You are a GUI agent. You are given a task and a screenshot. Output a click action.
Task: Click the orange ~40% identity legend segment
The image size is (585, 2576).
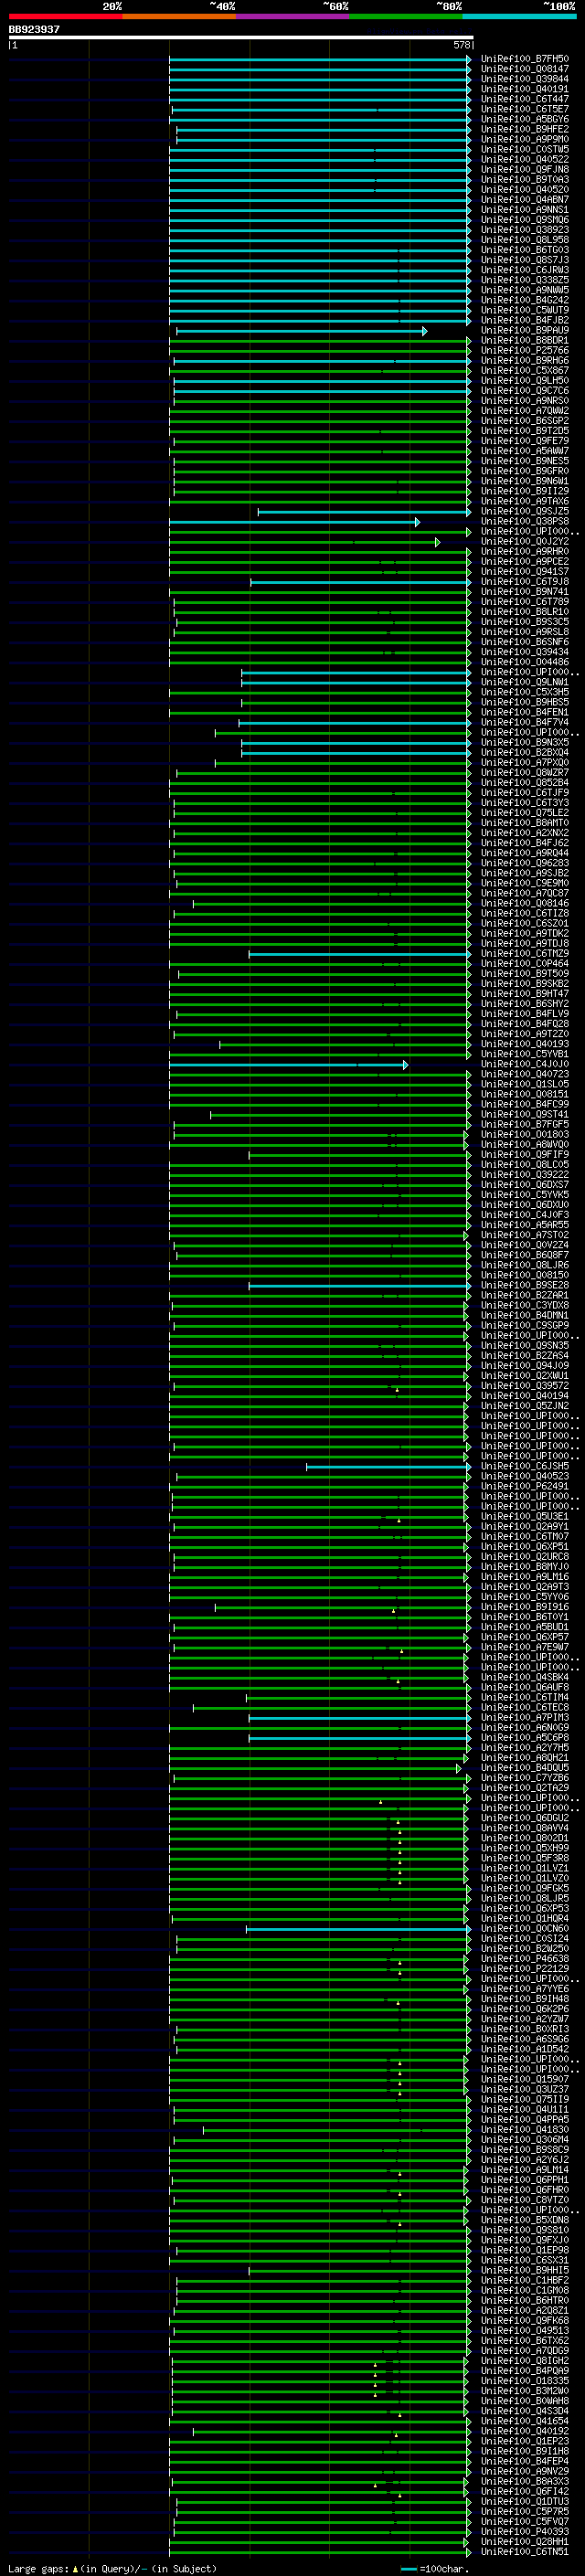pyautogui.click(x=179, y=16)
